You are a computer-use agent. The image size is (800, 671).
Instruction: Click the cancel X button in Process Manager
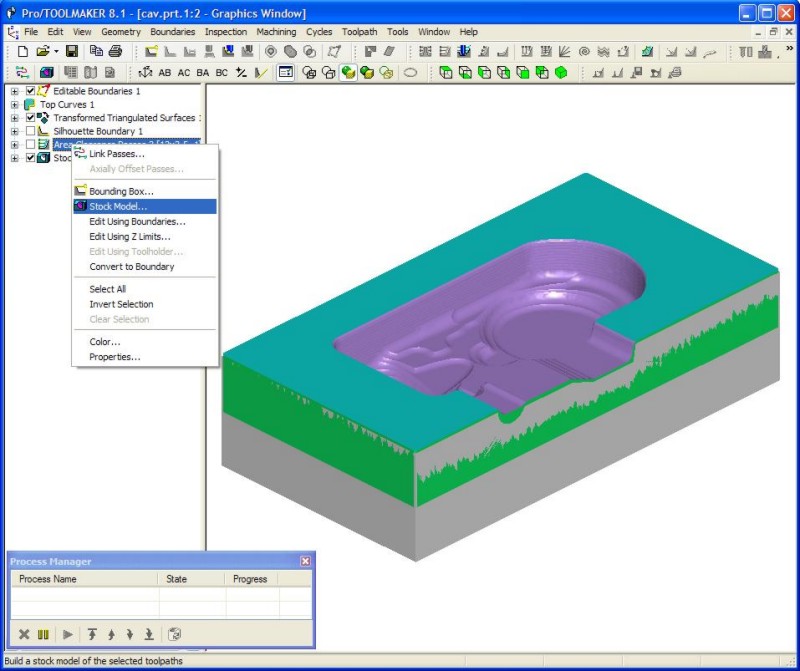tap(24, 634)
